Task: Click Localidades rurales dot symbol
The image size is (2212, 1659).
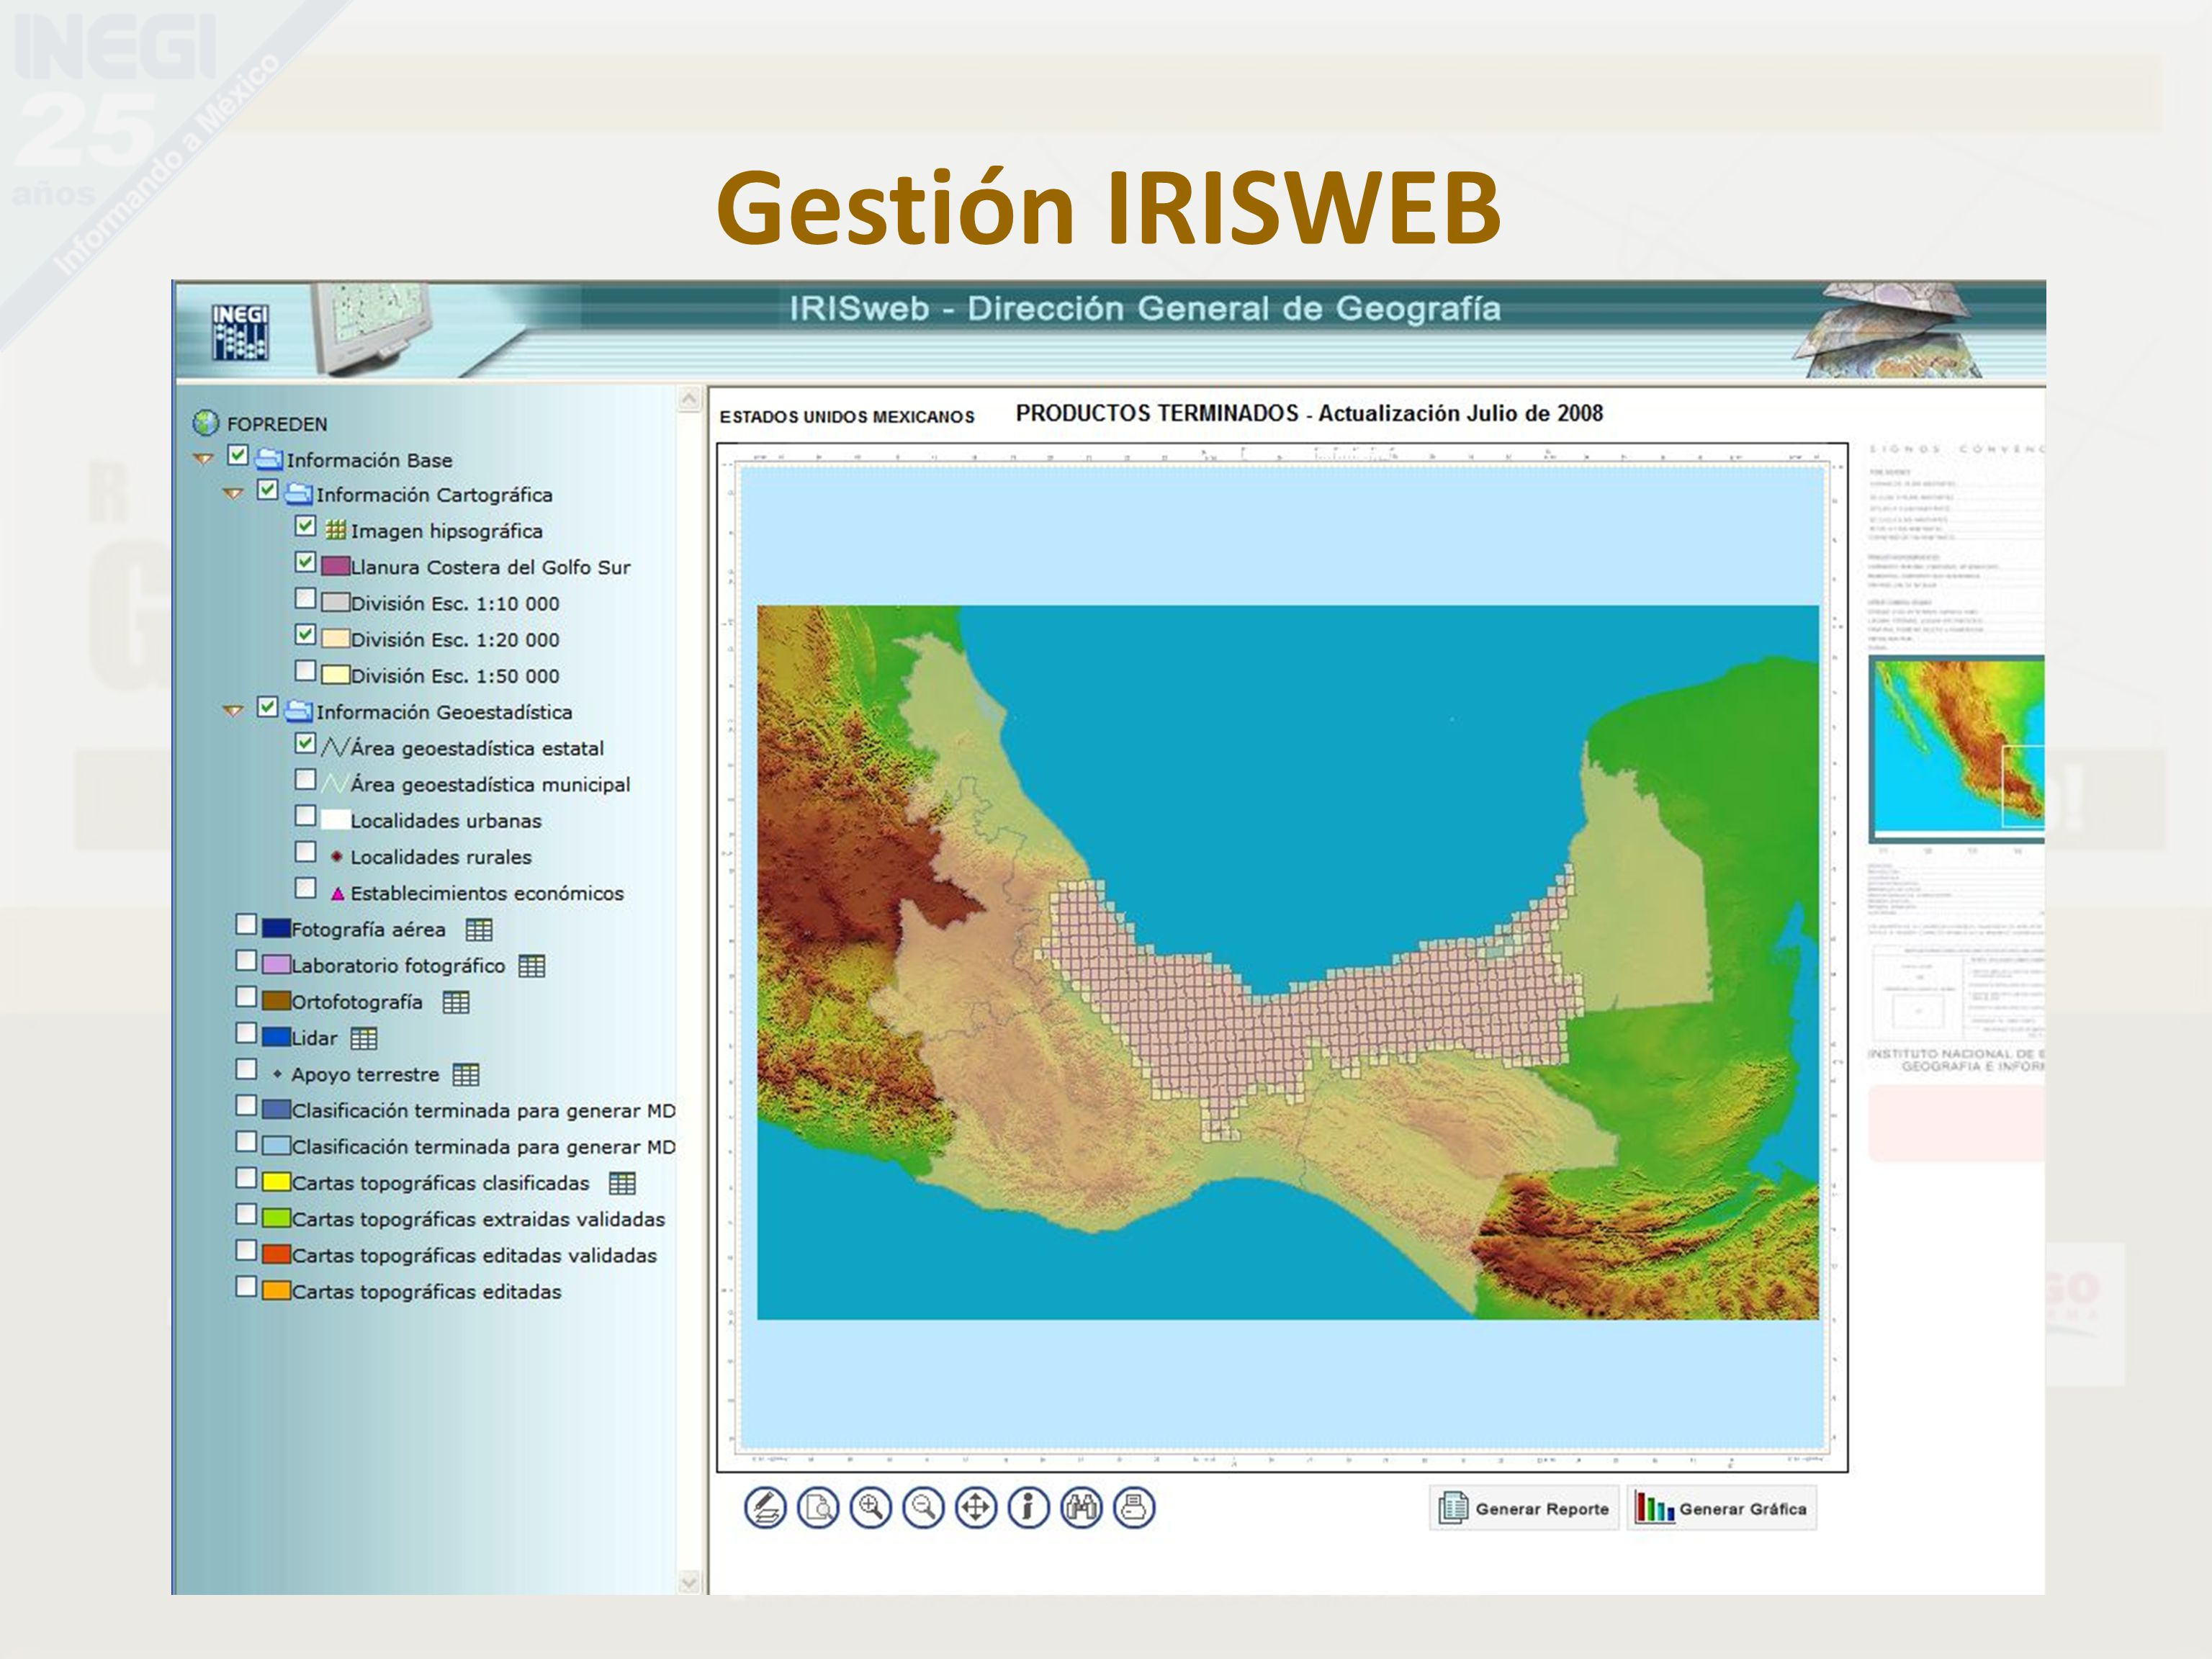Action: (337, 857)
